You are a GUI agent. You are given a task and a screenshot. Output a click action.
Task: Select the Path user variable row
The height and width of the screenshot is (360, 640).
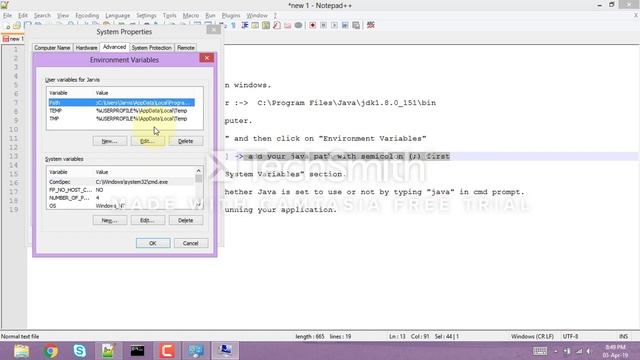121,102
